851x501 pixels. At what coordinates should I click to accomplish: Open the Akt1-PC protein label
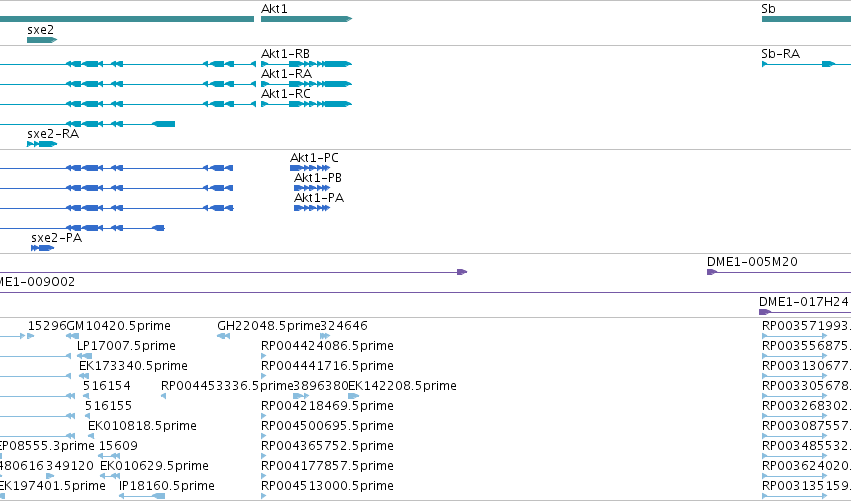click(314, 158)
